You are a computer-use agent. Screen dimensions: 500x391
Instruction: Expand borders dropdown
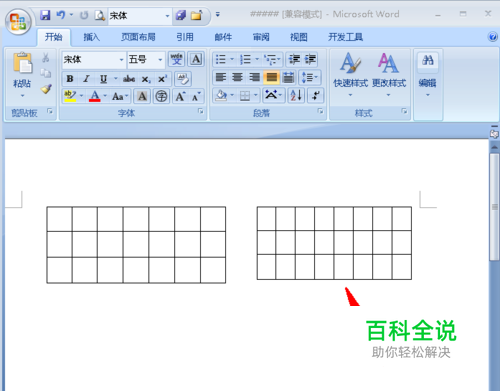[256, 96]
